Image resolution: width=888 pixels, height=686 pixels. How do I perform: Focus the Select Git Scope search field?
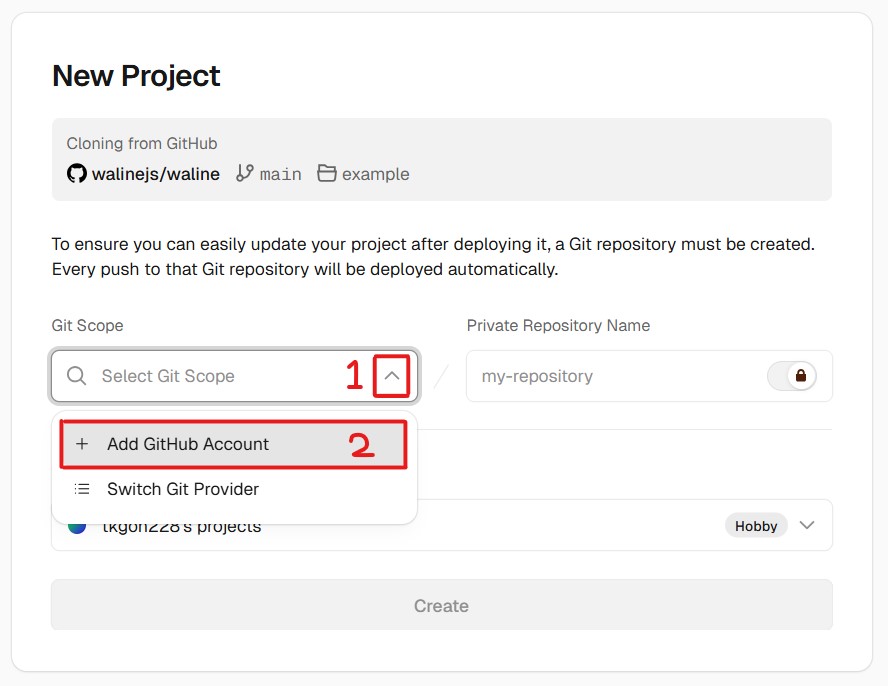(x=200, y=376)
